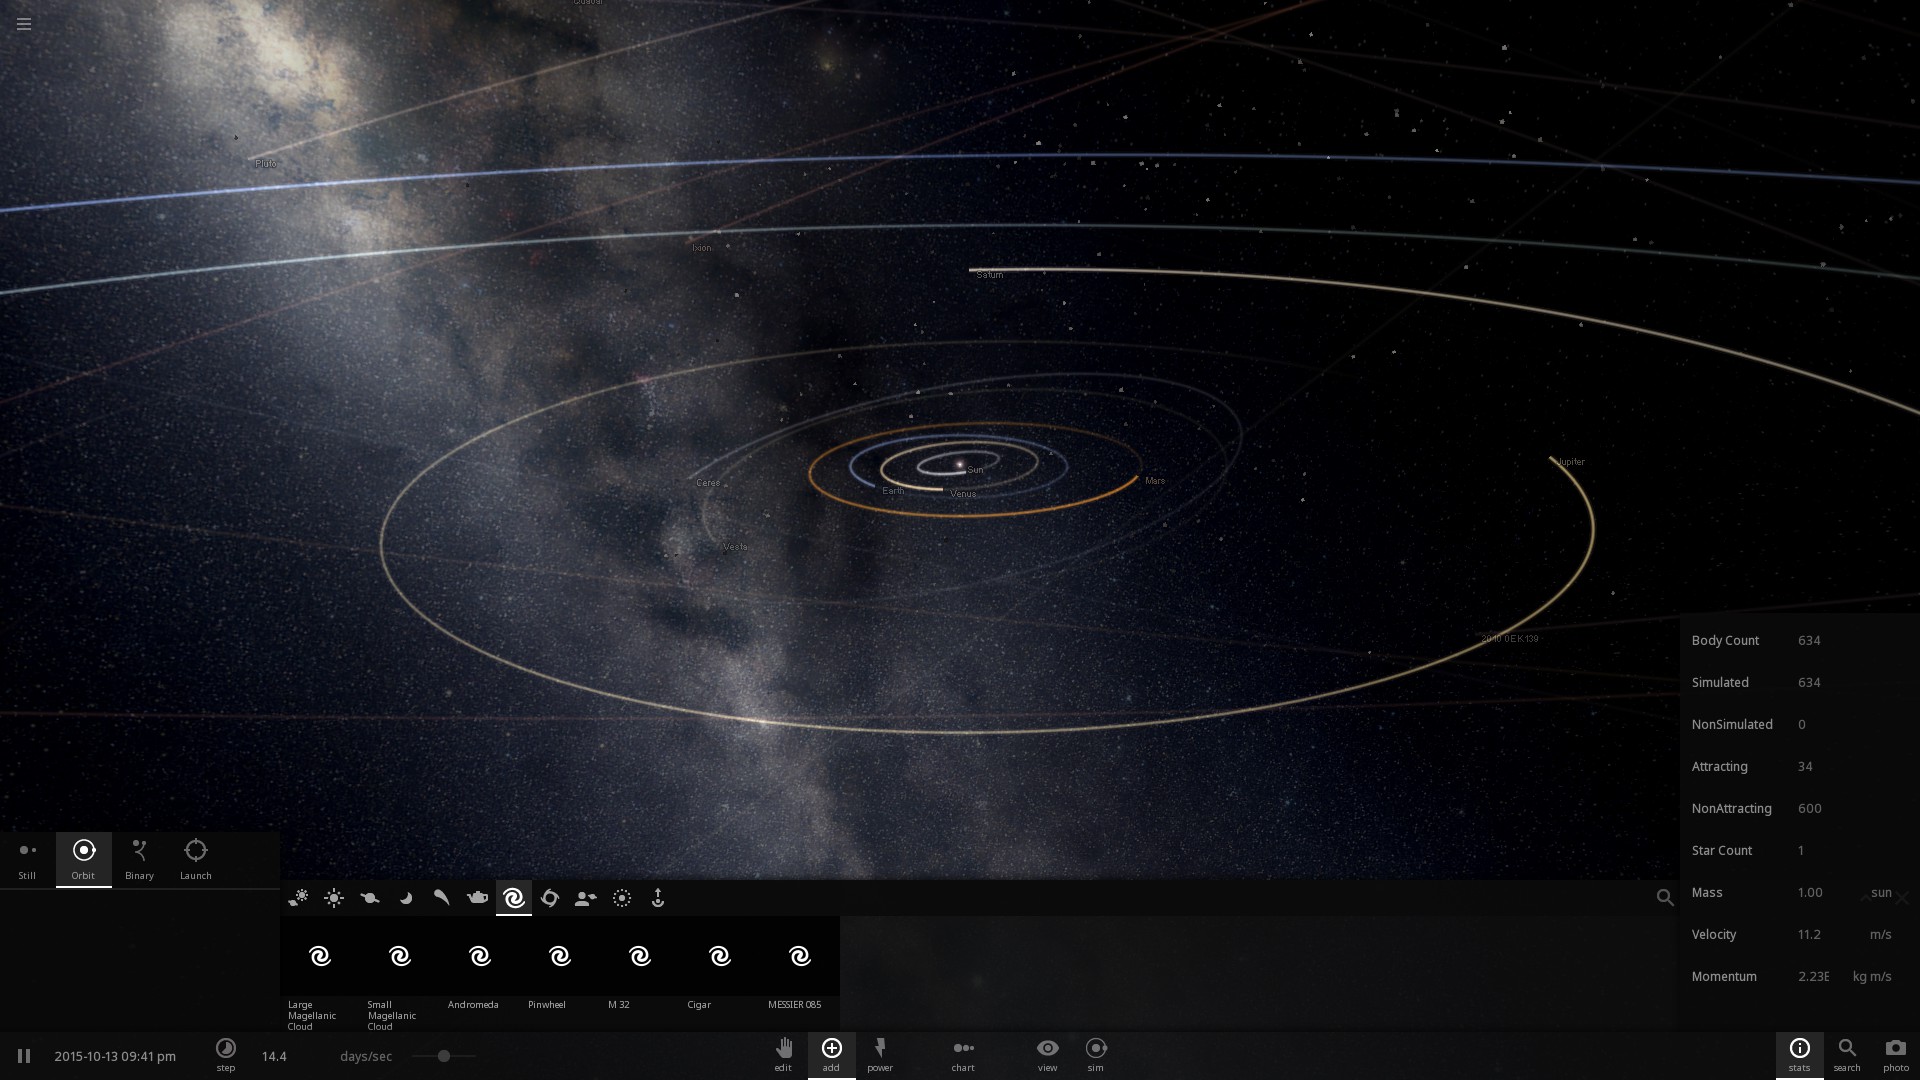Click the Mass value 1.00
The height and width of the screenshot is (1080, 1920).
pyautogui.click(x=1810, y=893)
